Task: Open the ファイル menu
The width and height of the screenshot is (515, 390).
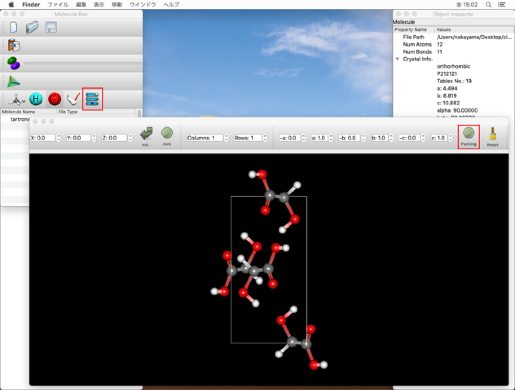Action: pos(58,4)
